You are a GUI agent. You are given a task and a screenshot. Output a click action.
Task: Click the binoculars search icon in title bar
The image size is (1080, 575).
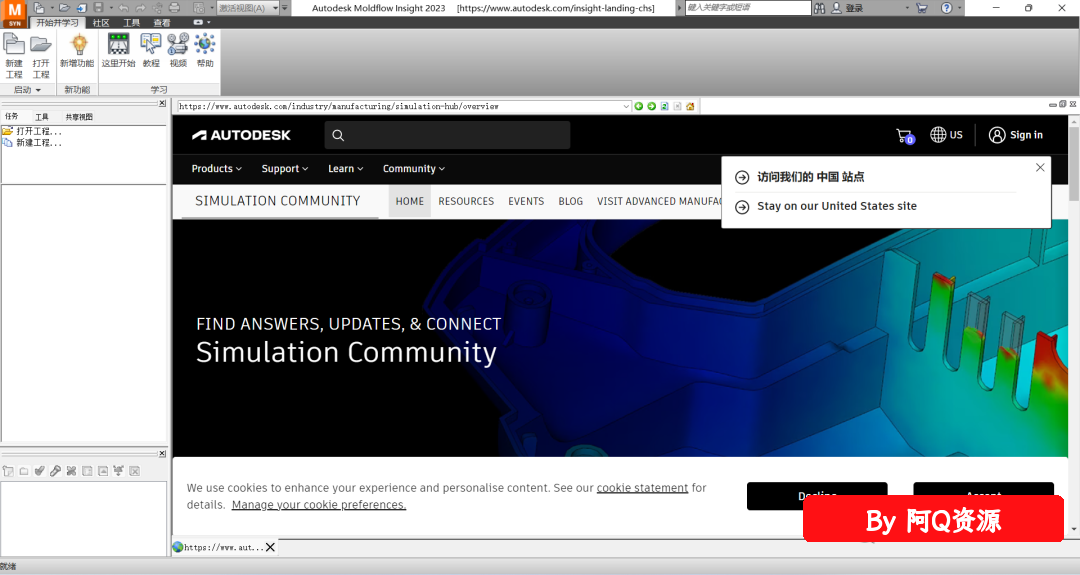coord(820,8)
